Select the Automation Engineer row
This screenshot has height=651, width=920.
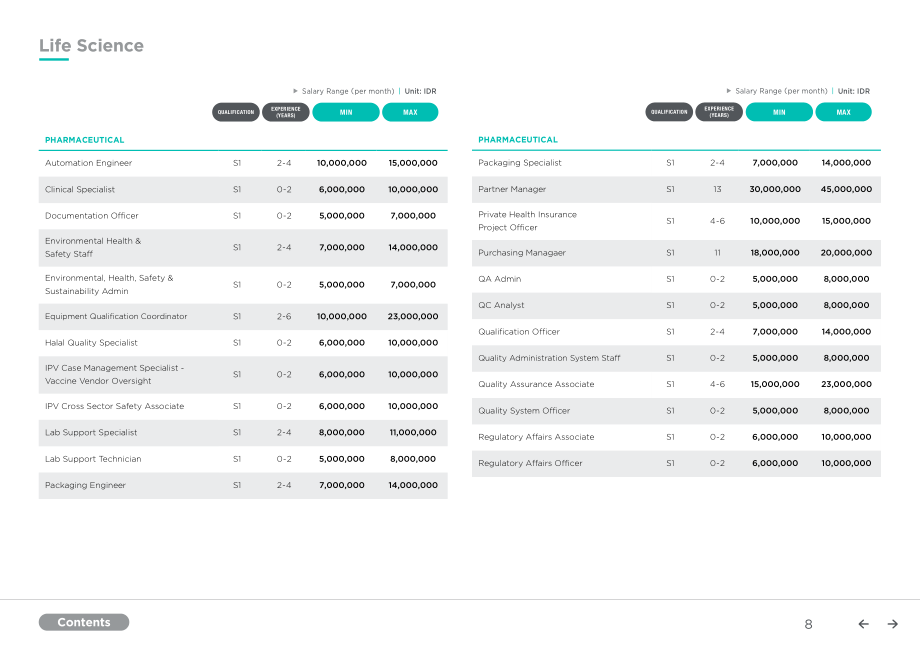[243, 163]
